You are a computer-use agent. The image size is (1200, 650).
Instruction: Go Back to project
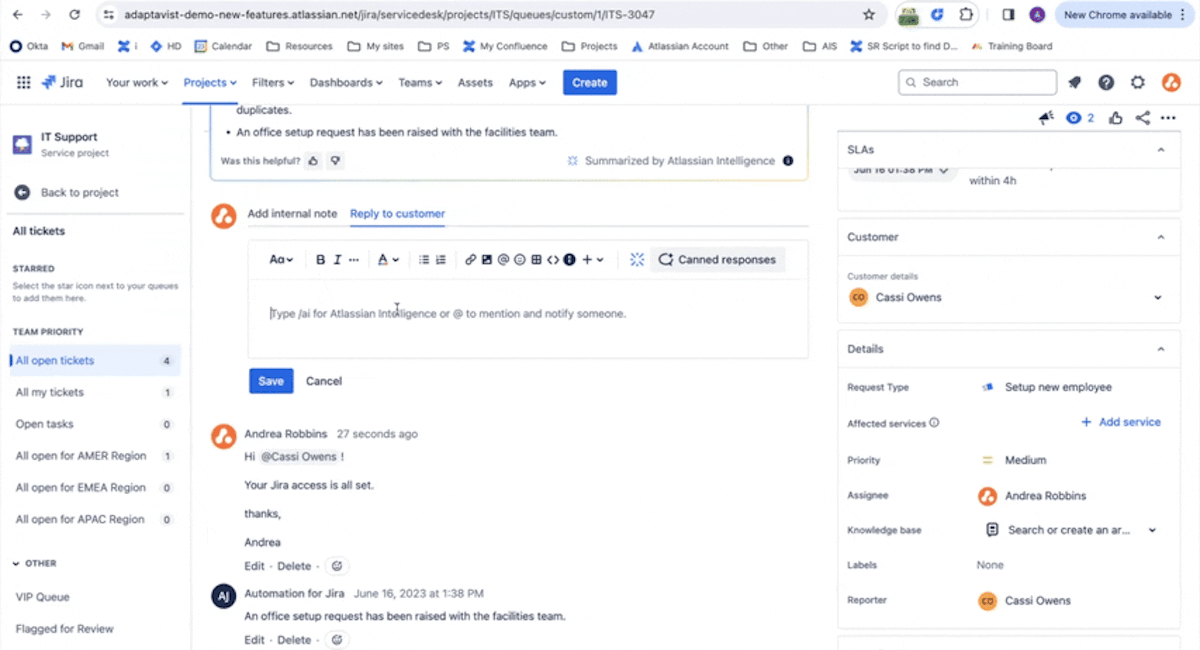point(67,193)
